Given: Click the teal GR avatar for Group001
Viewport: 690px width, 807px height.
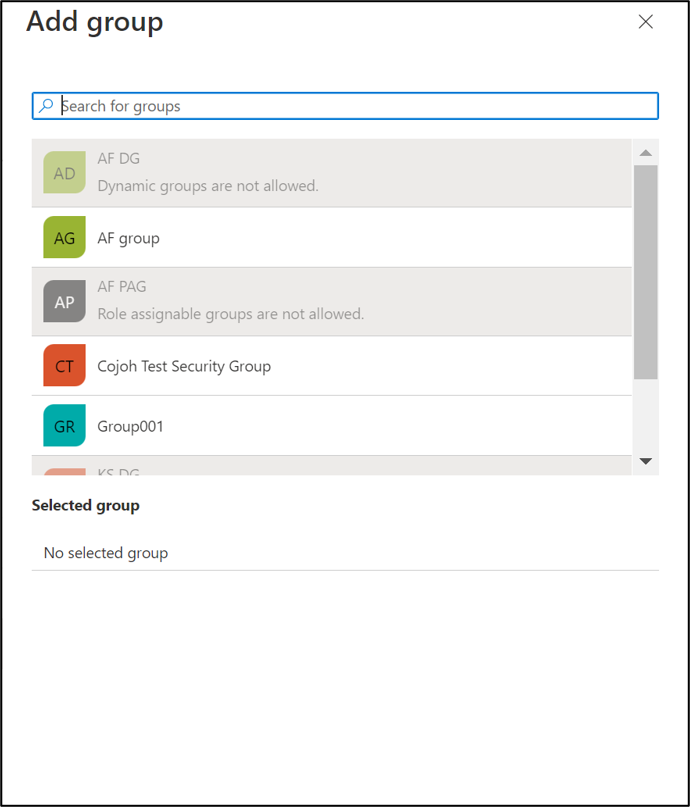Looking at the screenshot, I should [x=63, y=425].
